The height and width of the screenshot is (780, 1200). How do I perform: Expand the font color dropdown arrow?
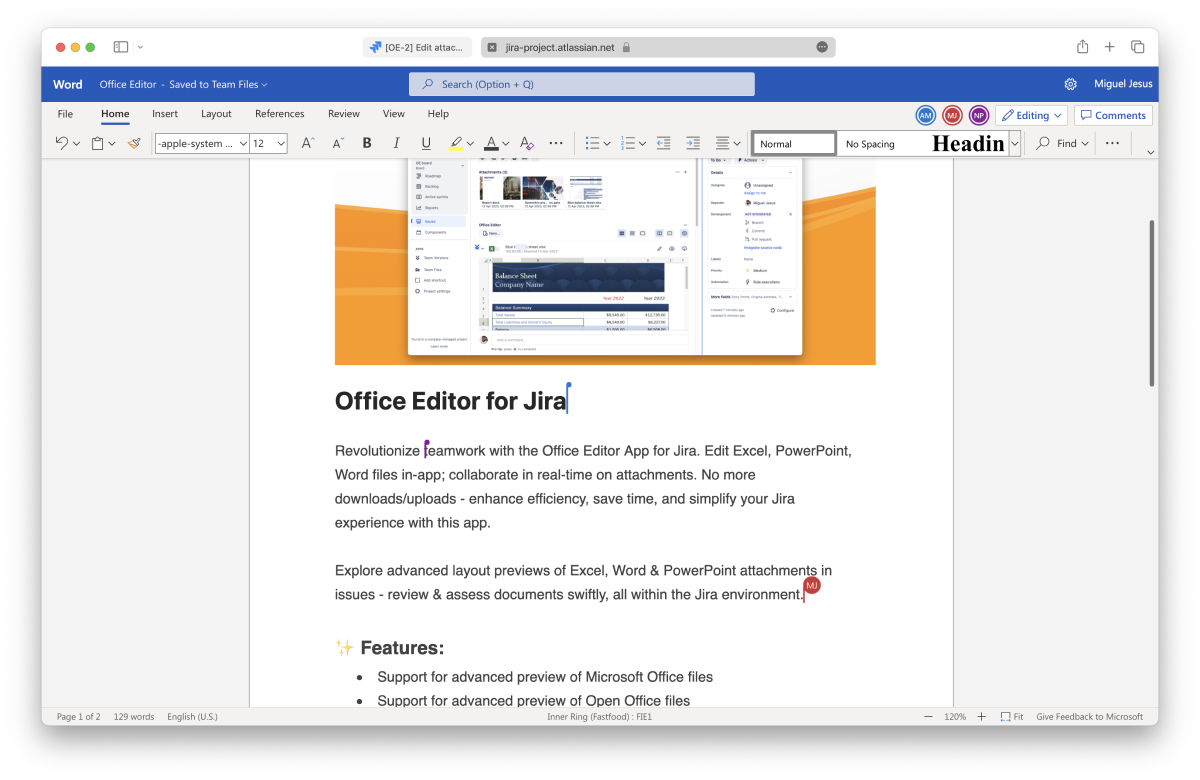pos(506,144)
